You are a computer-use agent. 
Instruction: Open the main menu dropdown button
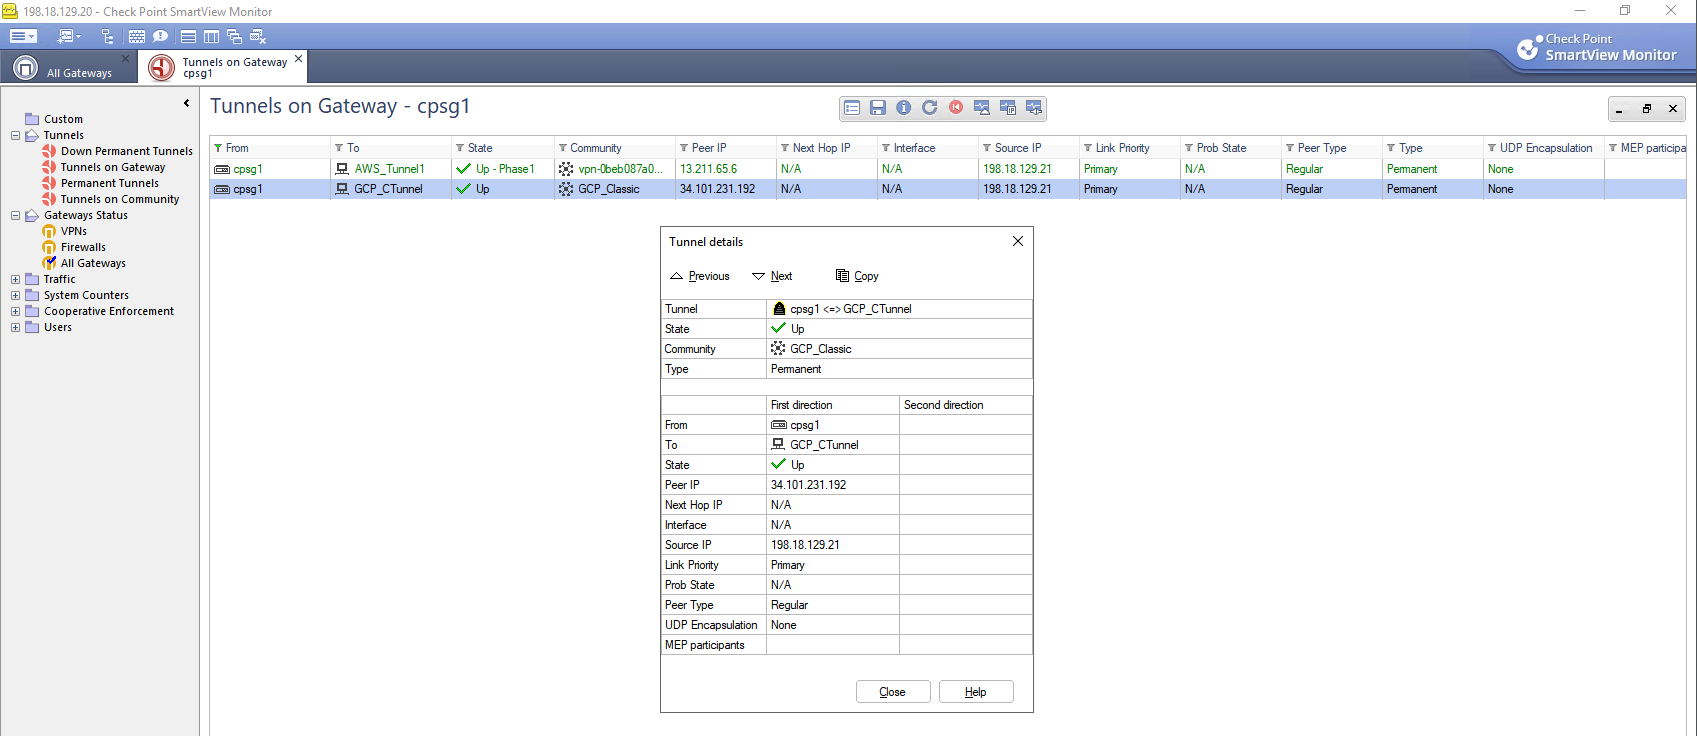(x=23, y=37)
